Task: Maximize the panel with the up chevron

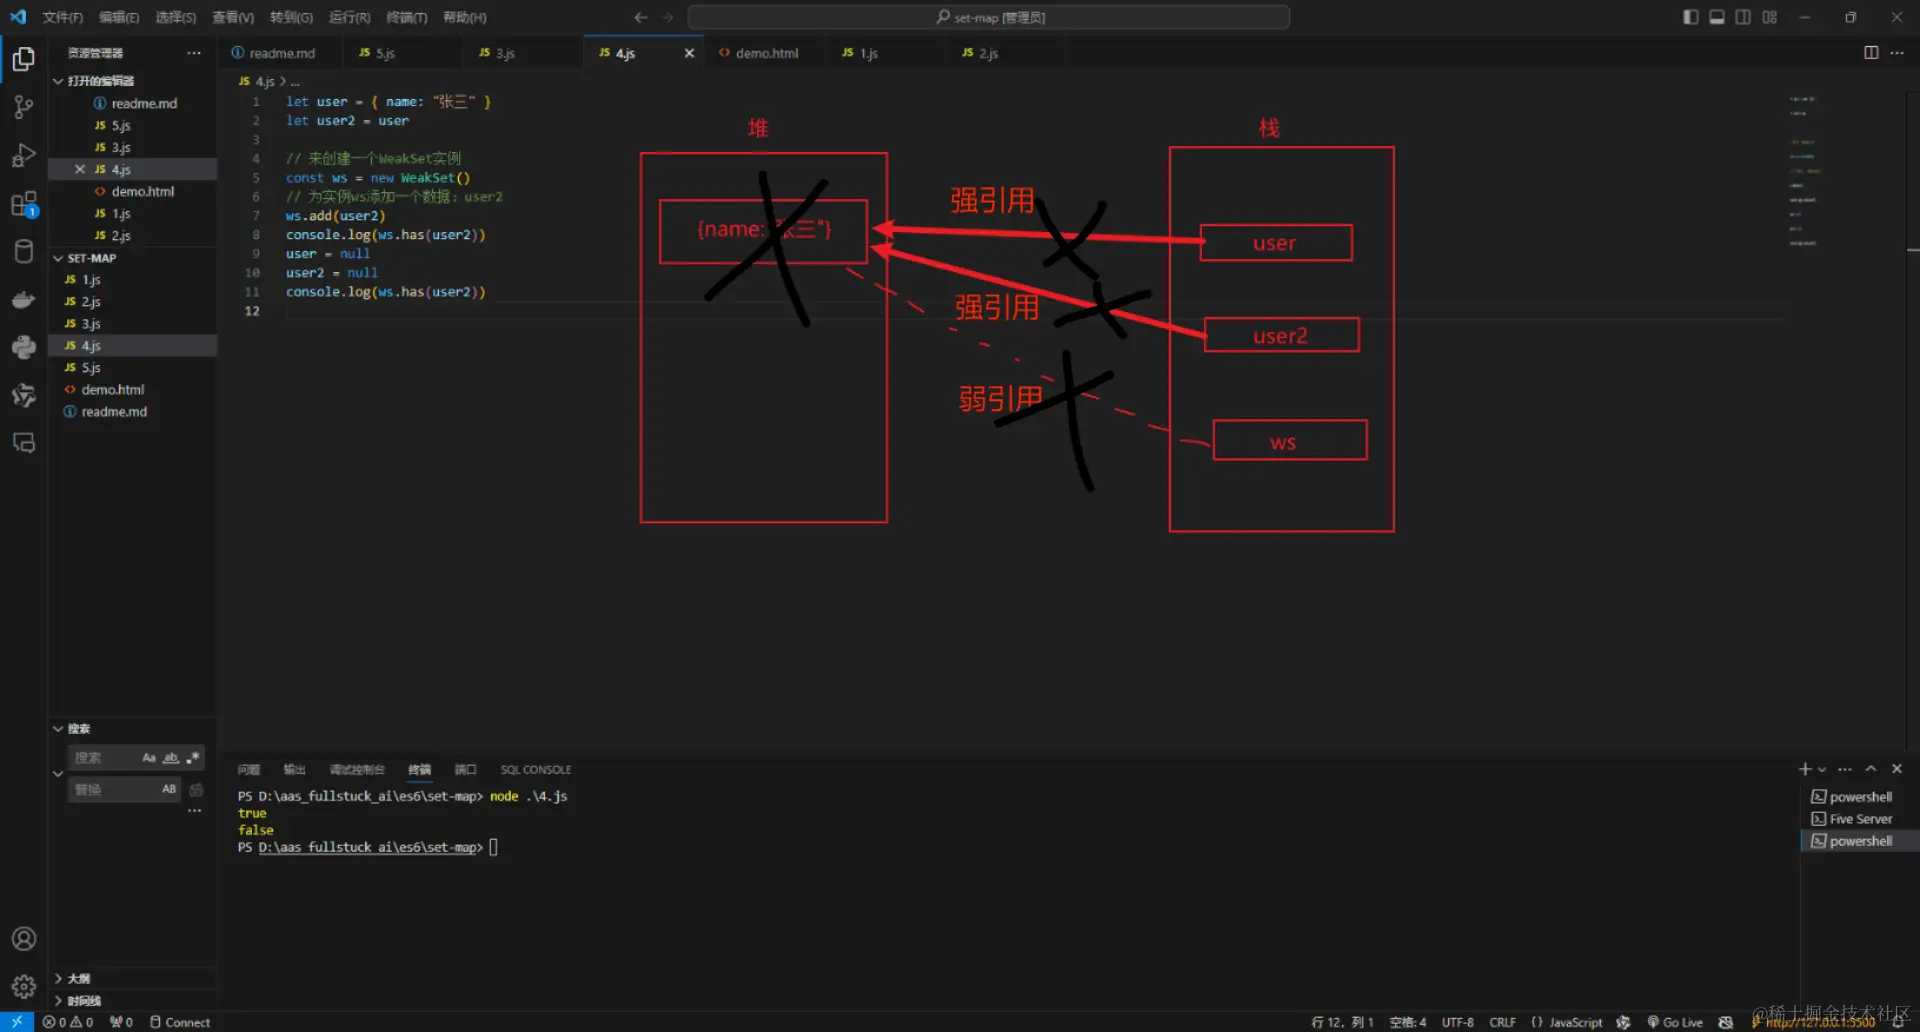Action: coord(1871,769)
